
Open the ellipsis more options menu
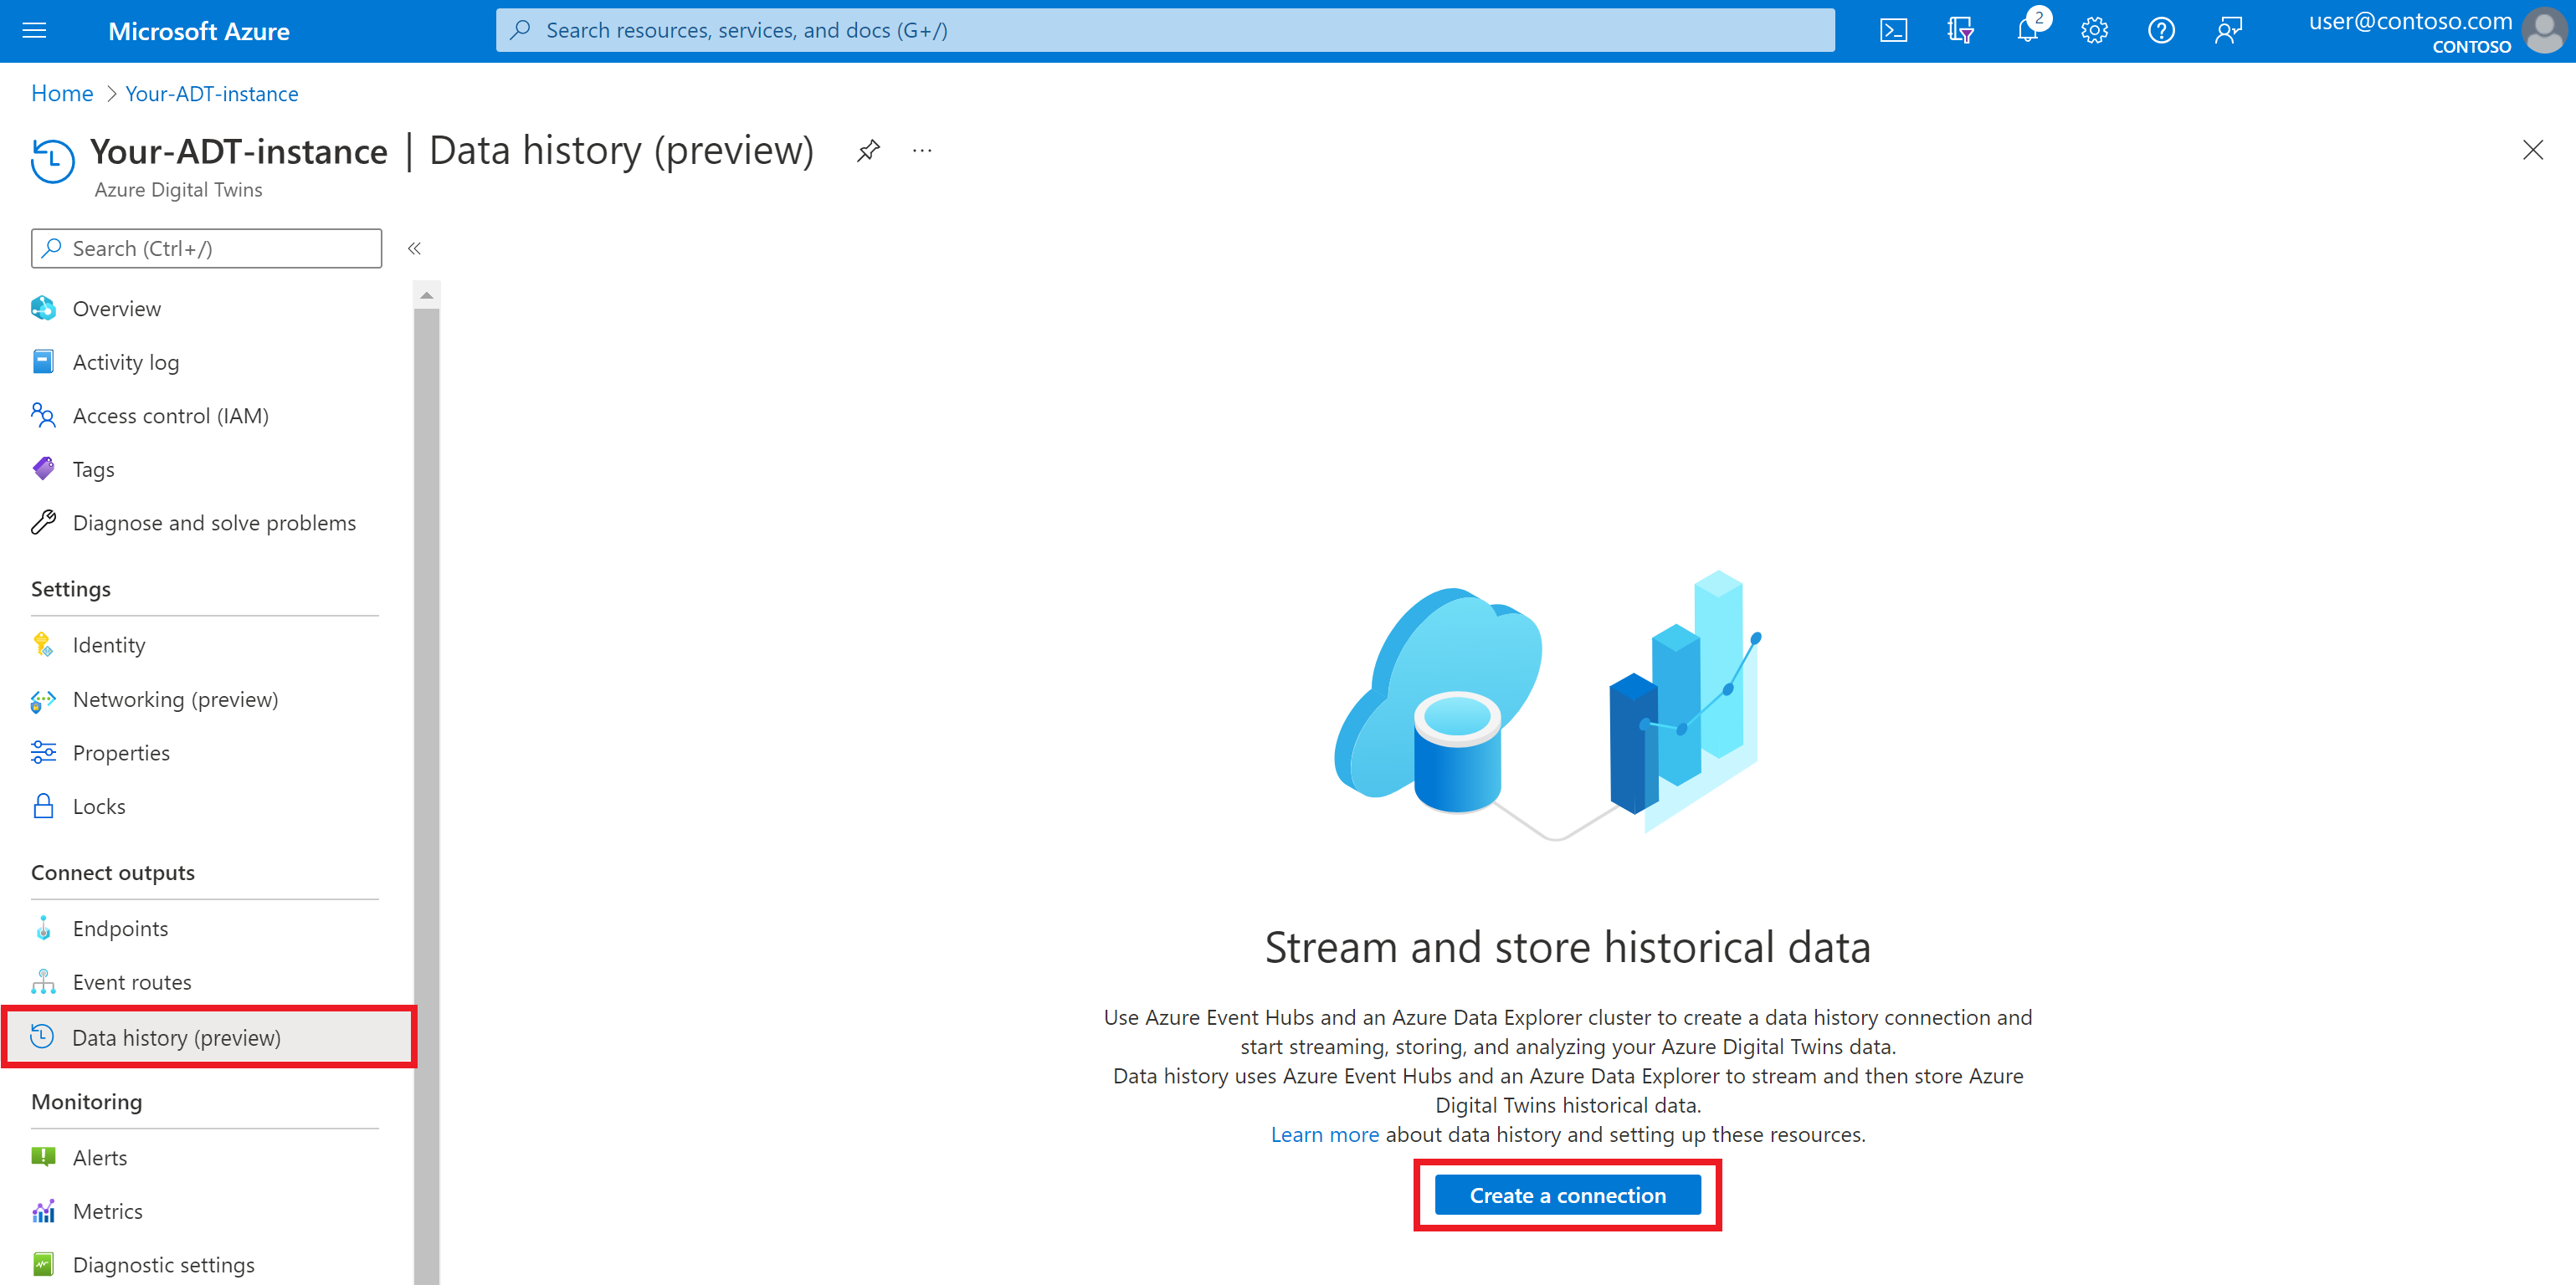[922, 151]
